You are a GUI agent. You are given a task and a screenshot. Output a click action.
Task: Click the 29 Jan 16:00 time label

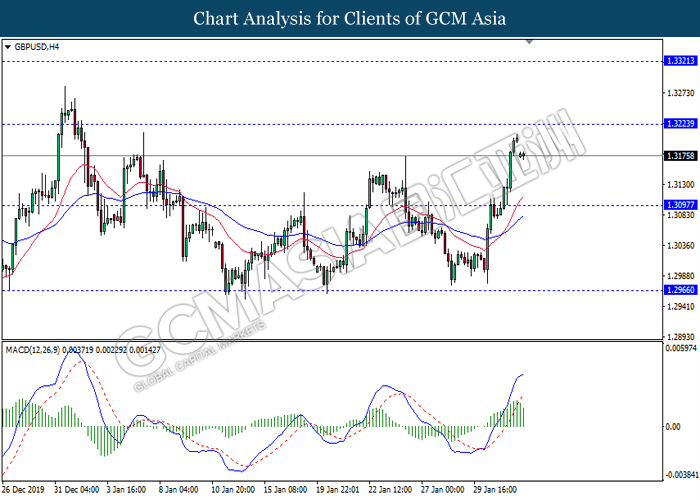[x=496, y=491]
